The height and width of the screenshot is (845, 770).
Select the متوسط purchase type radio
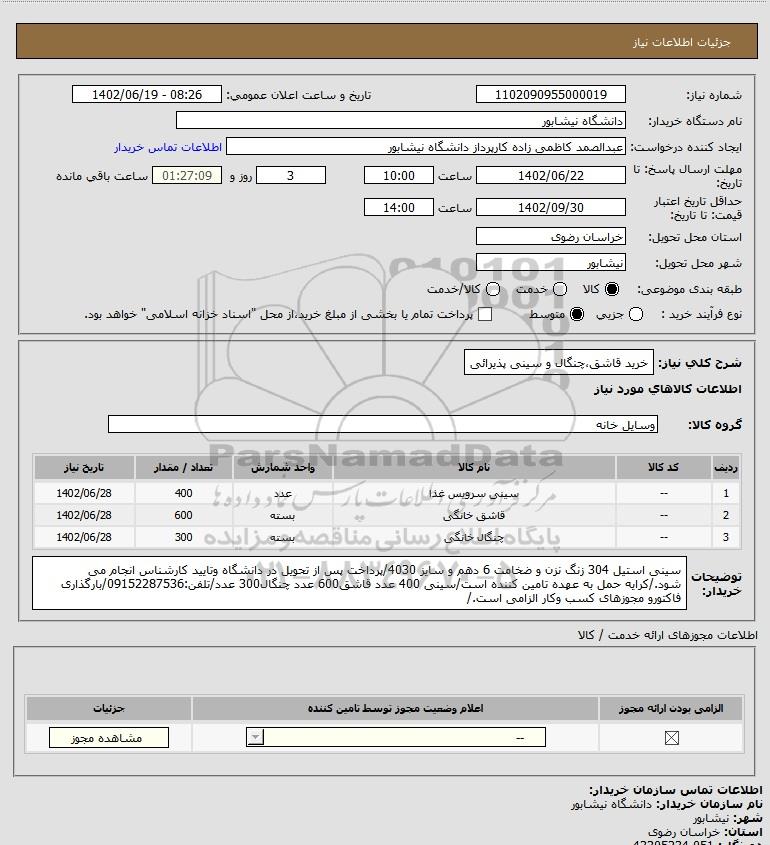[577, 314]
